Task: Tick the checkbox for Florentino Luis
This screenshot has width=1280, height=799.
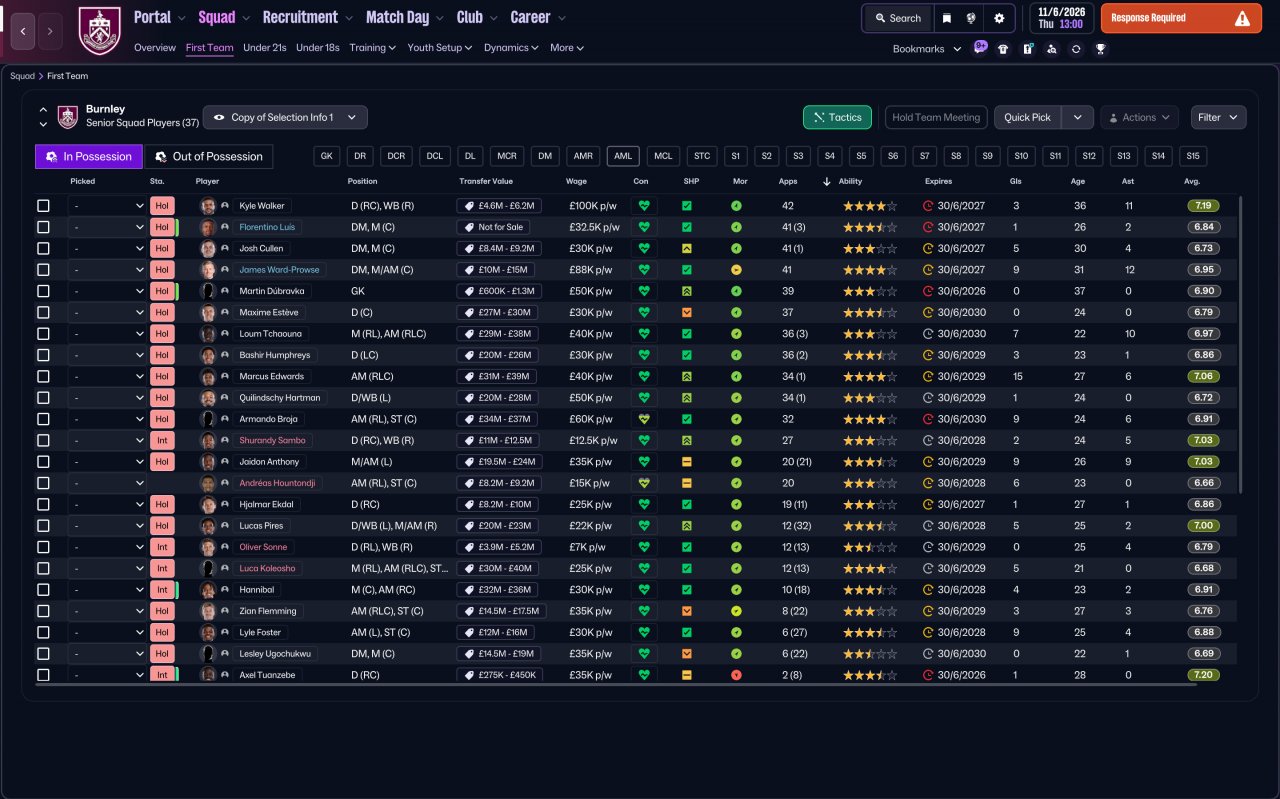Action: pyautogui.click(x=43, y=227)
